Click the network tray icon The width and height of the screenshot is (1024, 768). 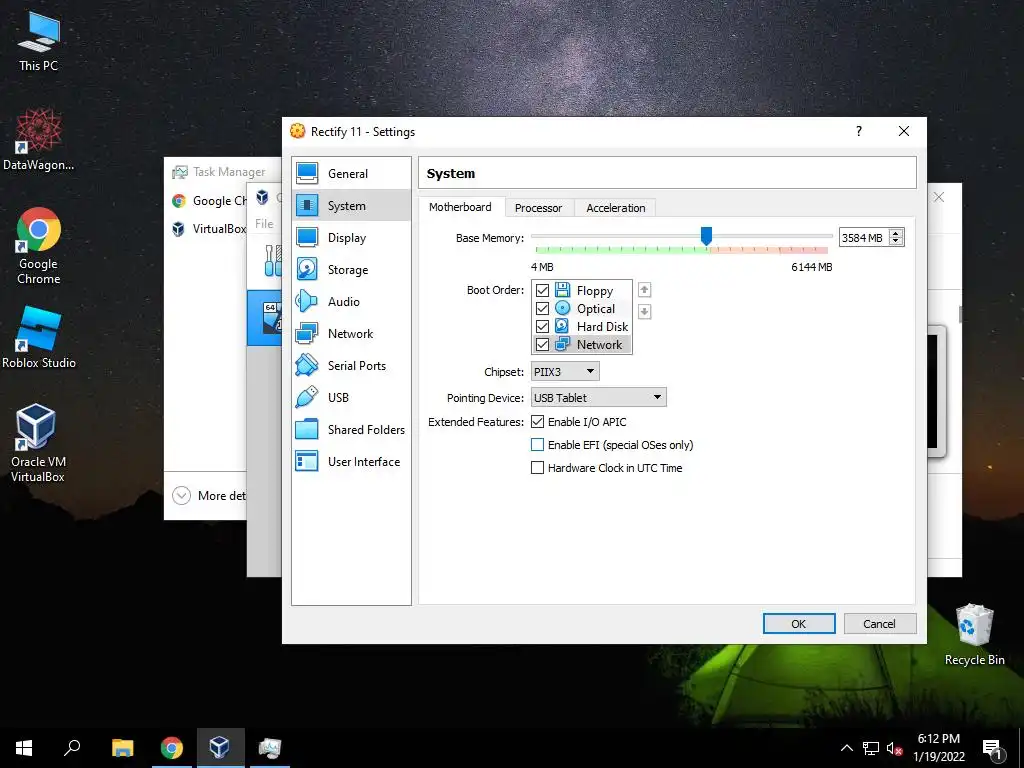click(x=871, y=748)
